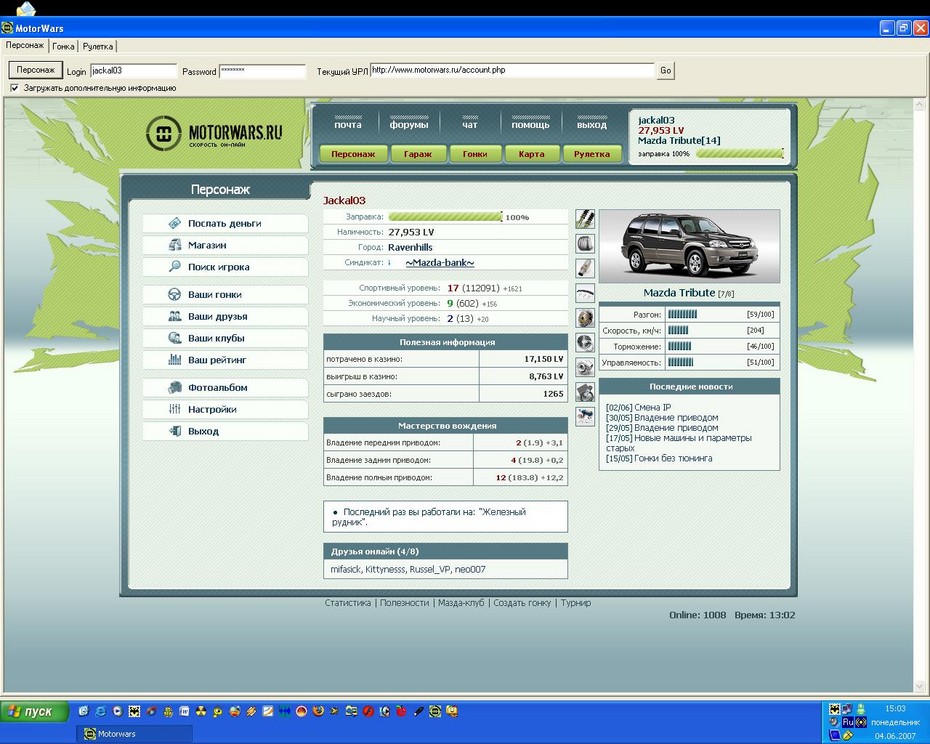
Task: Click the заправка 100% bar in the header
Action: [740, 154]
